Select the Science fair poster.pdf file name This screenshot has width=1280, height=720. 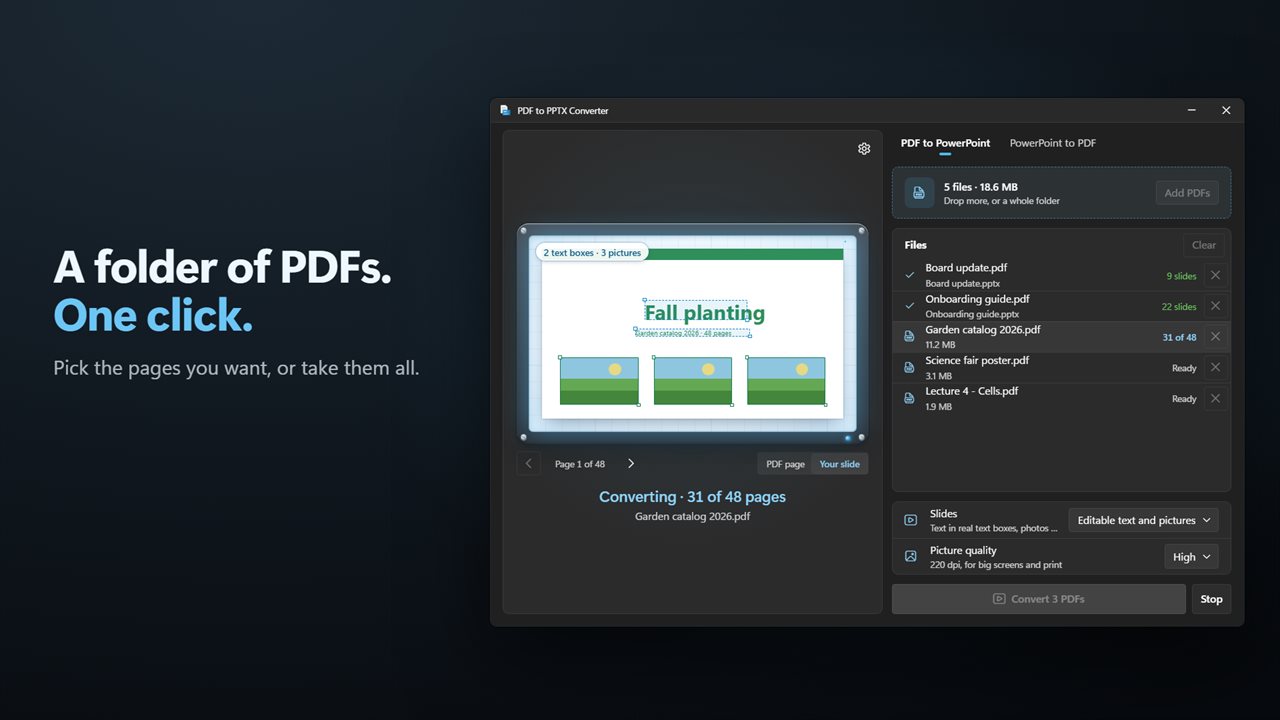tap(977, 360)
